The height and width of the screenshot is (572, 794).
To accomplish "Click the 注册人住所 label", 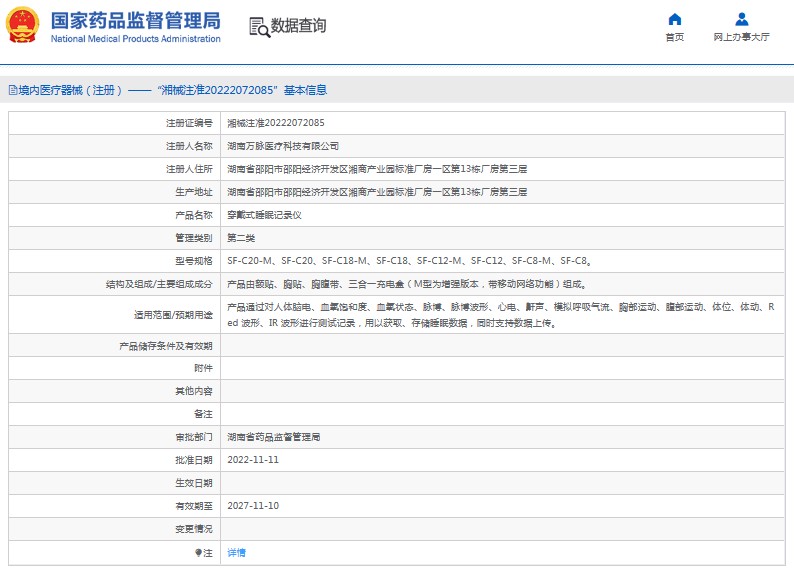I will (x=189, y=169).
